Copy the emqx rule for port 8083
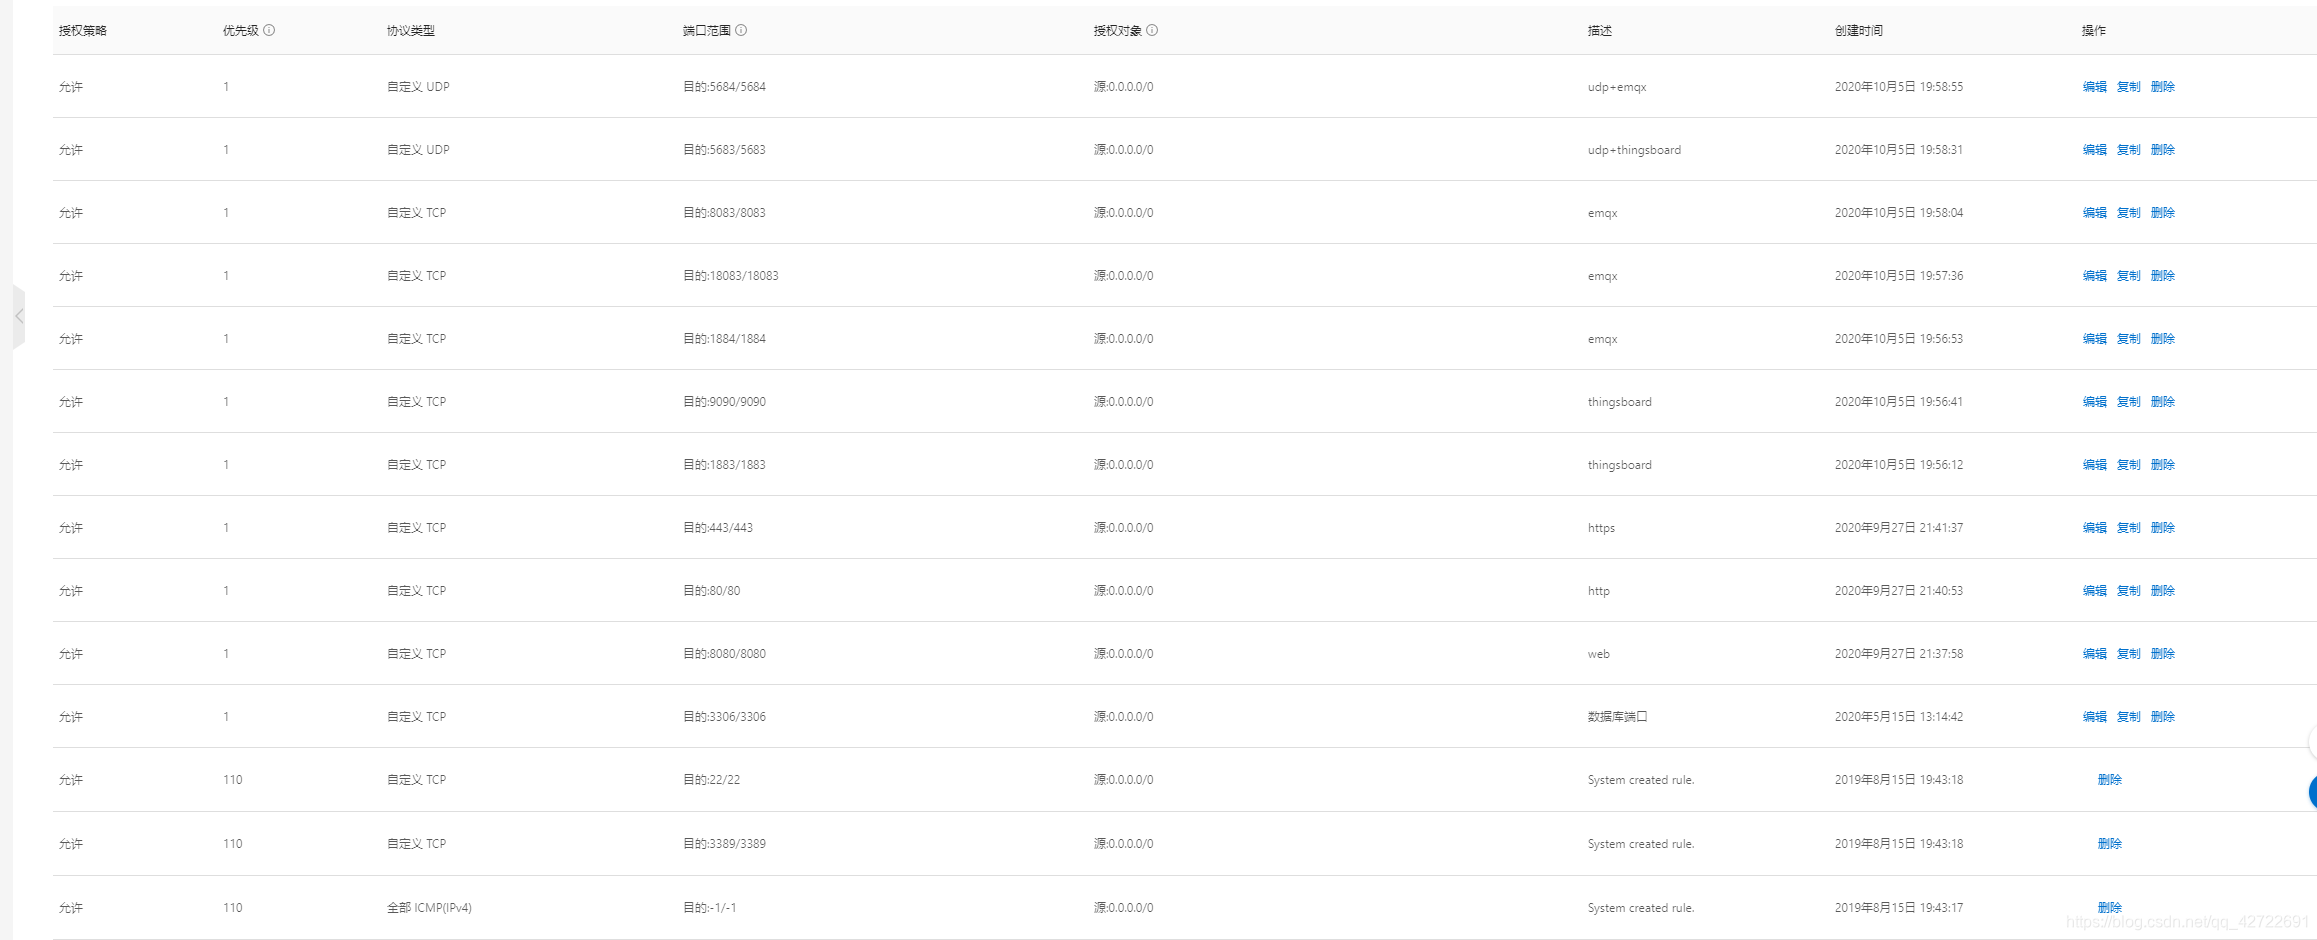Screen dimensions: 2317x940 click(2128, 213)
